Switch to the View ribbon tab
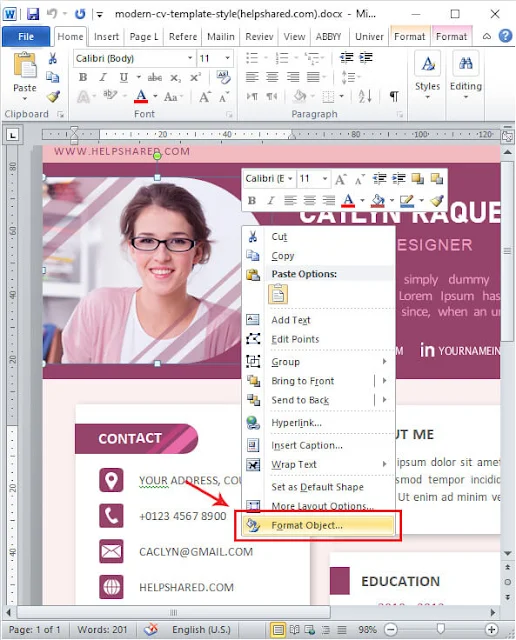516x640 pixels. [x=294, y=37]
